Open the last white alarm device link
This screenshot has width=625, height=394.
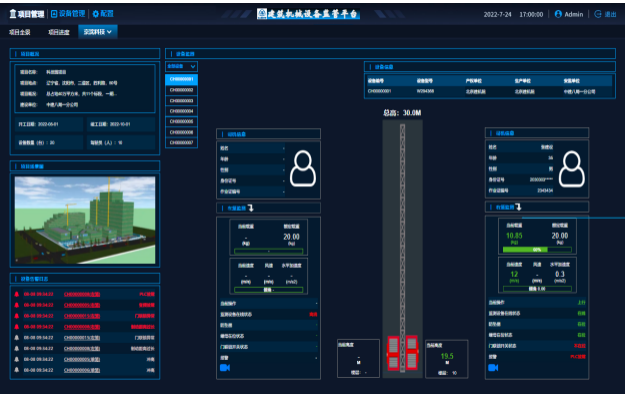tap(82, 370)
